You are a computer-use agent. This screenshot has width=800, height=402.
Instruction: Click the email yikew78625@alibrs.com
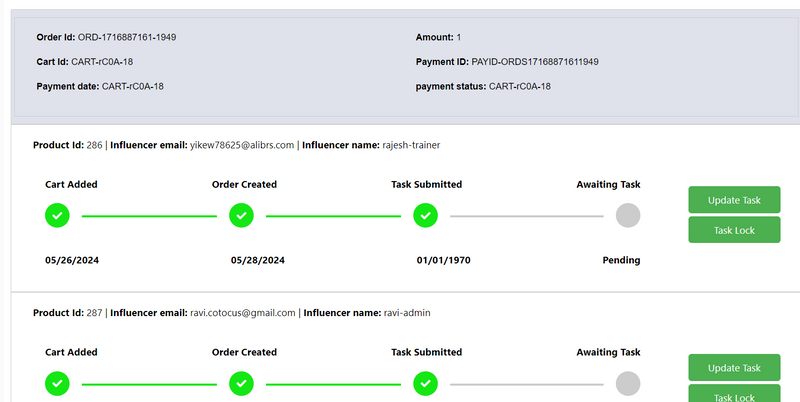coord(242,145)
